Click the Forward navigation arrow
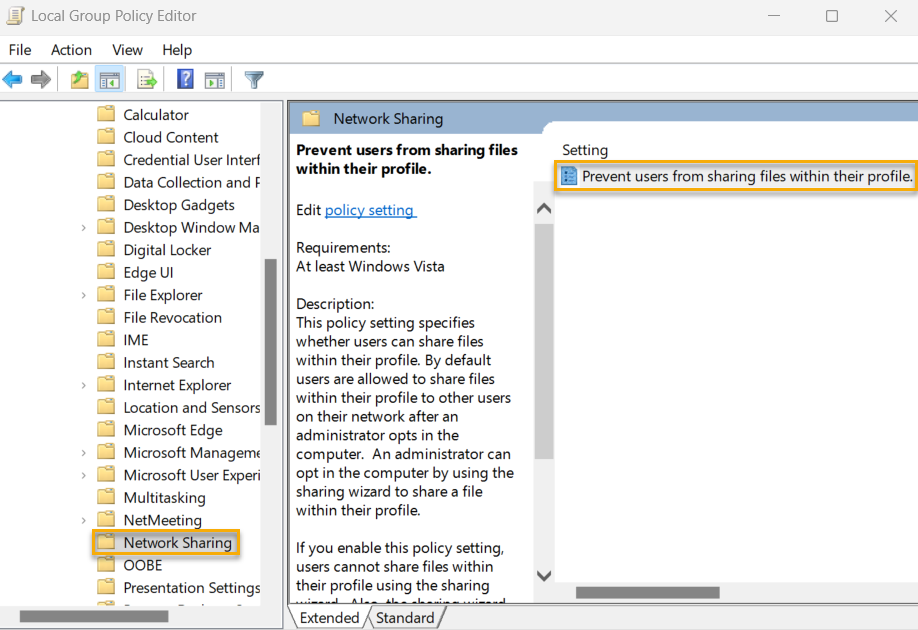918x630 pixels. tap(41, 79)
